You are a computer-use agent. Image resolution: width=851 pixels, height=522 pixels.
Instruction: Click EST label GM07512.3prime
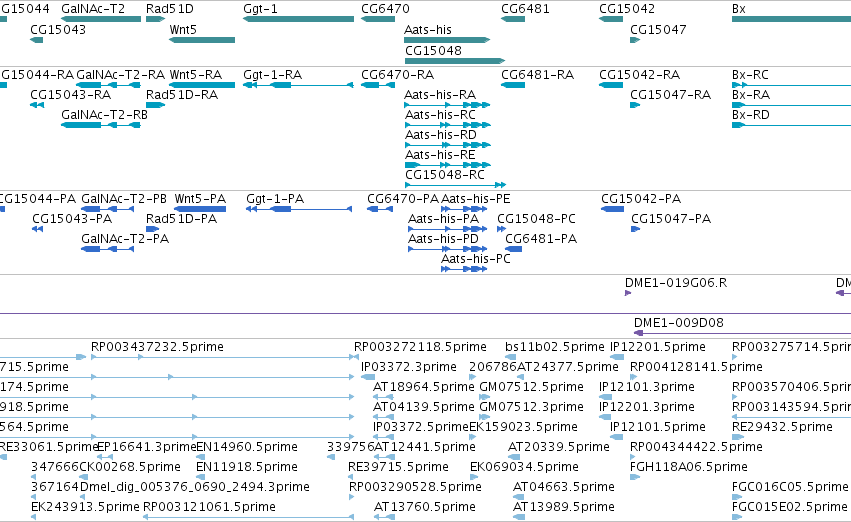click(532, 408)
